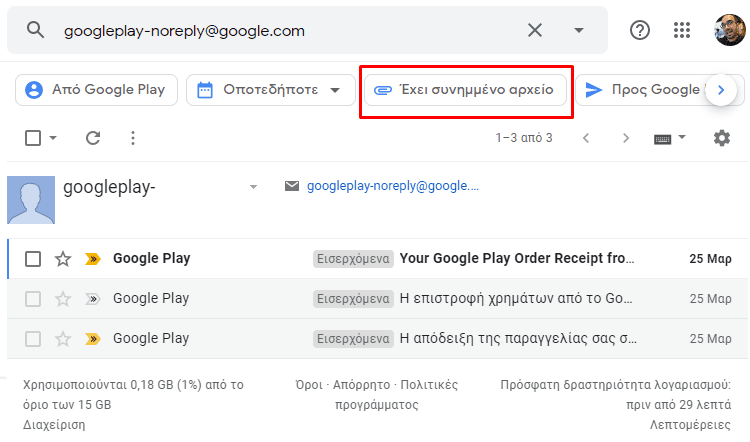This screenshot has width=750, height=442.
Task: Refresh the message list
Action: click(x=93, y=138)
